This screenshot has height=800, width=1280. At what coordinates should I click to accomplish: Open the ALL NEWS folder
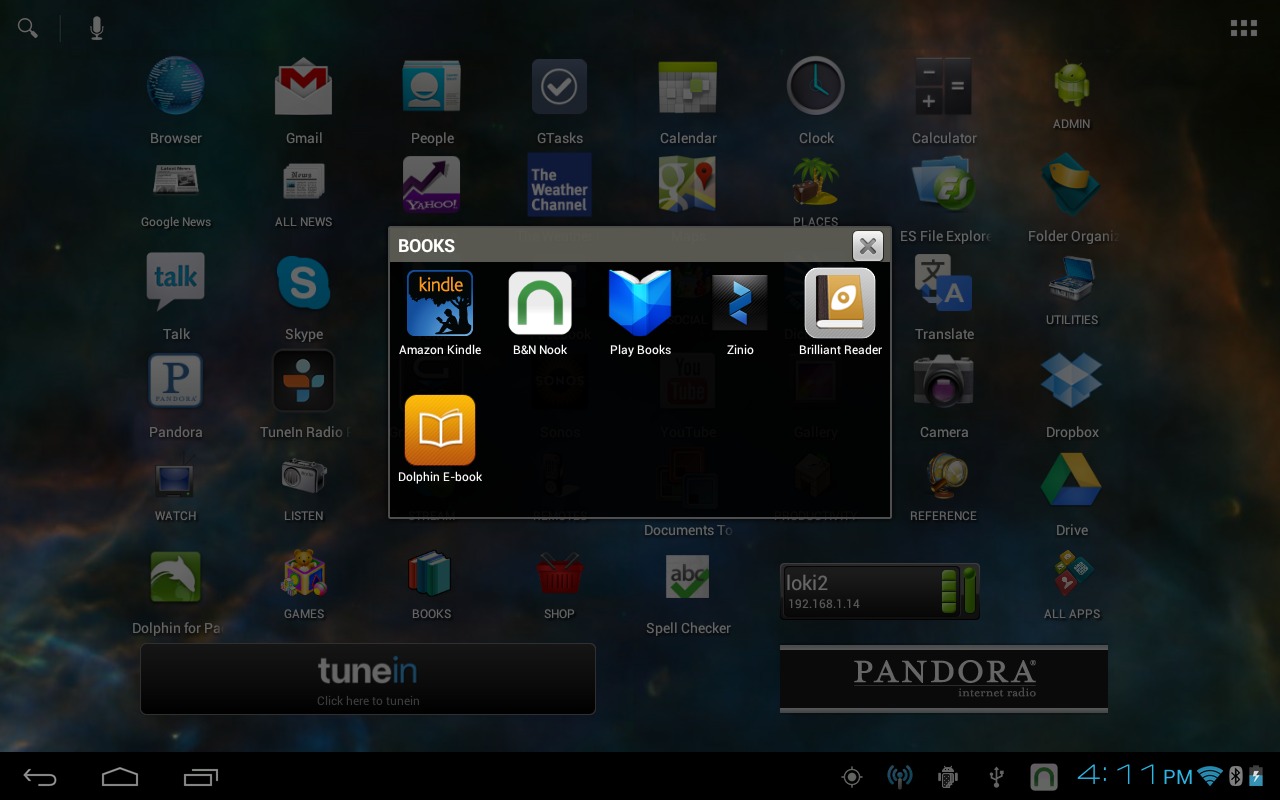point(304,195)
